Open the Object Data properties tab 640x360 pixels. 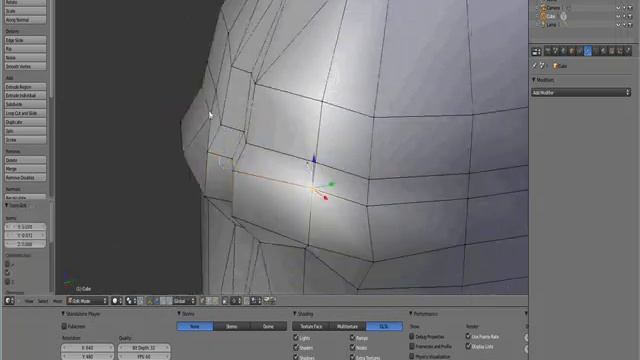point(596,51)
